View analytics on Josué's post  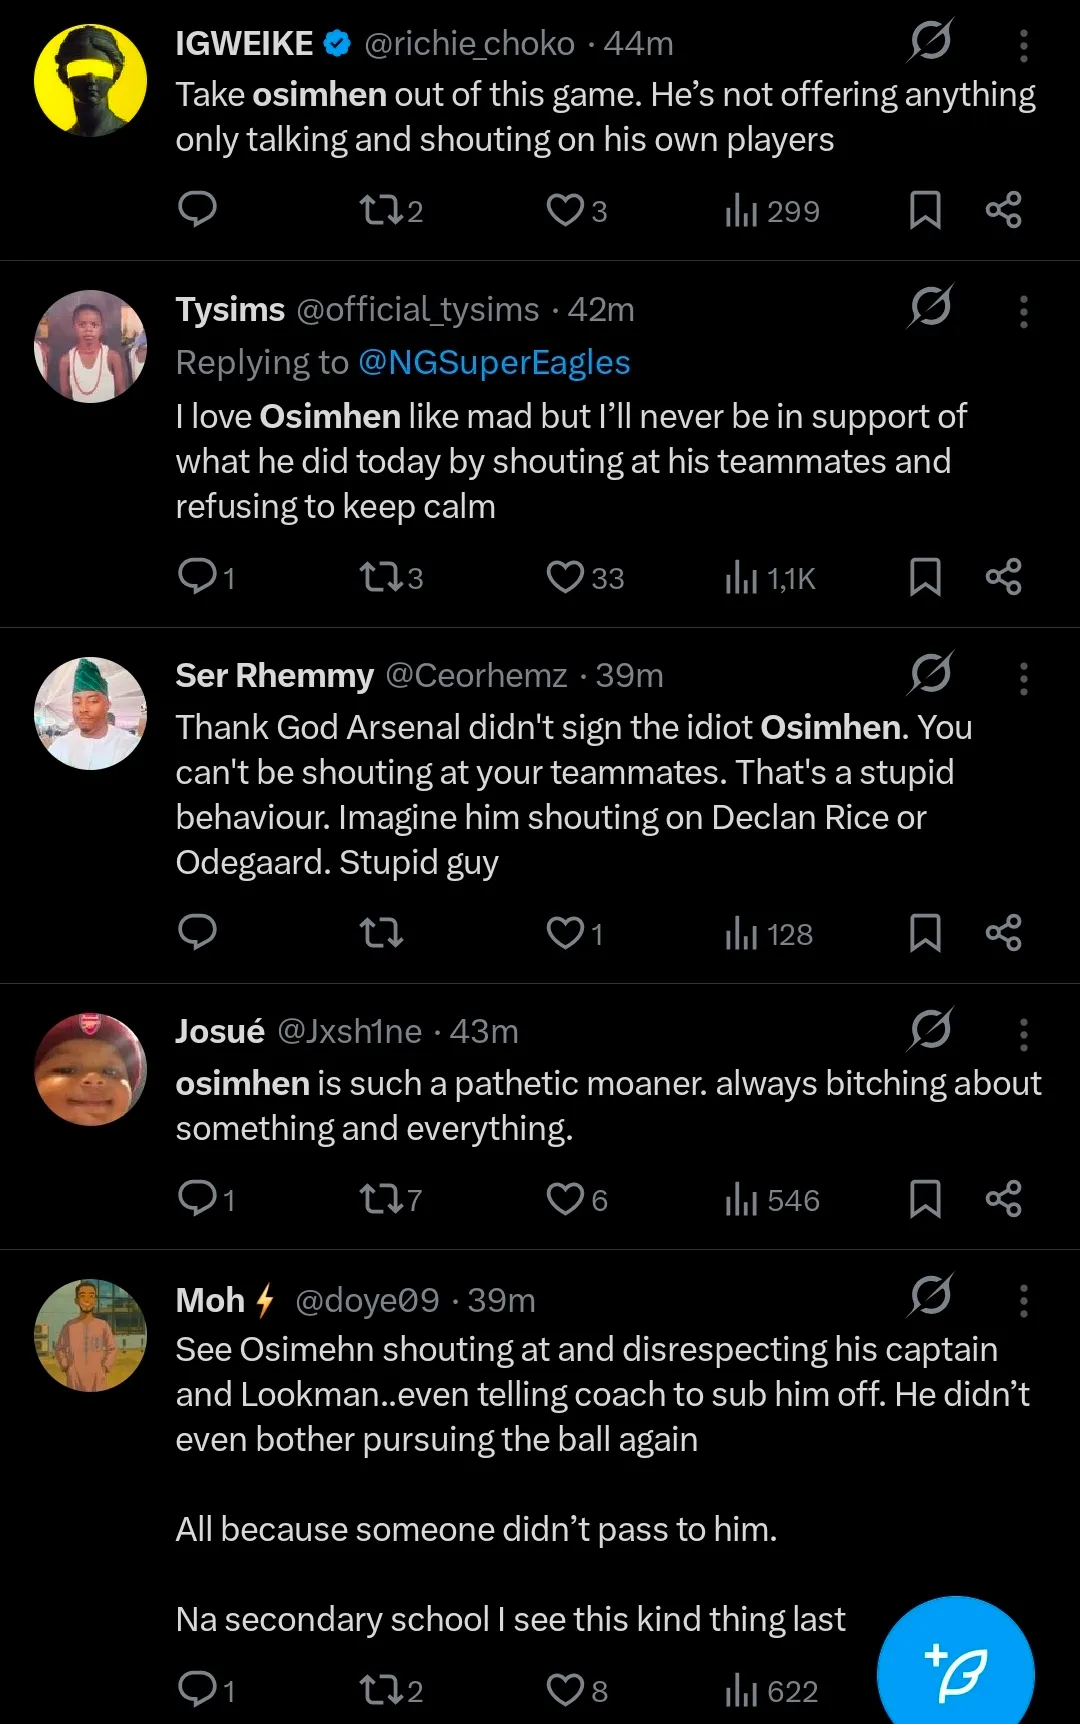772,1199
